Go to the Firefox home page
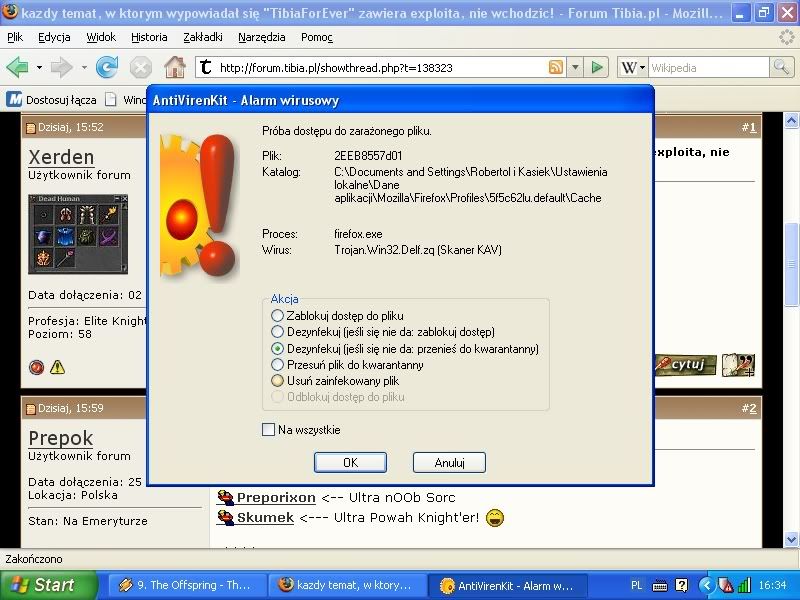 click(174, 68)
